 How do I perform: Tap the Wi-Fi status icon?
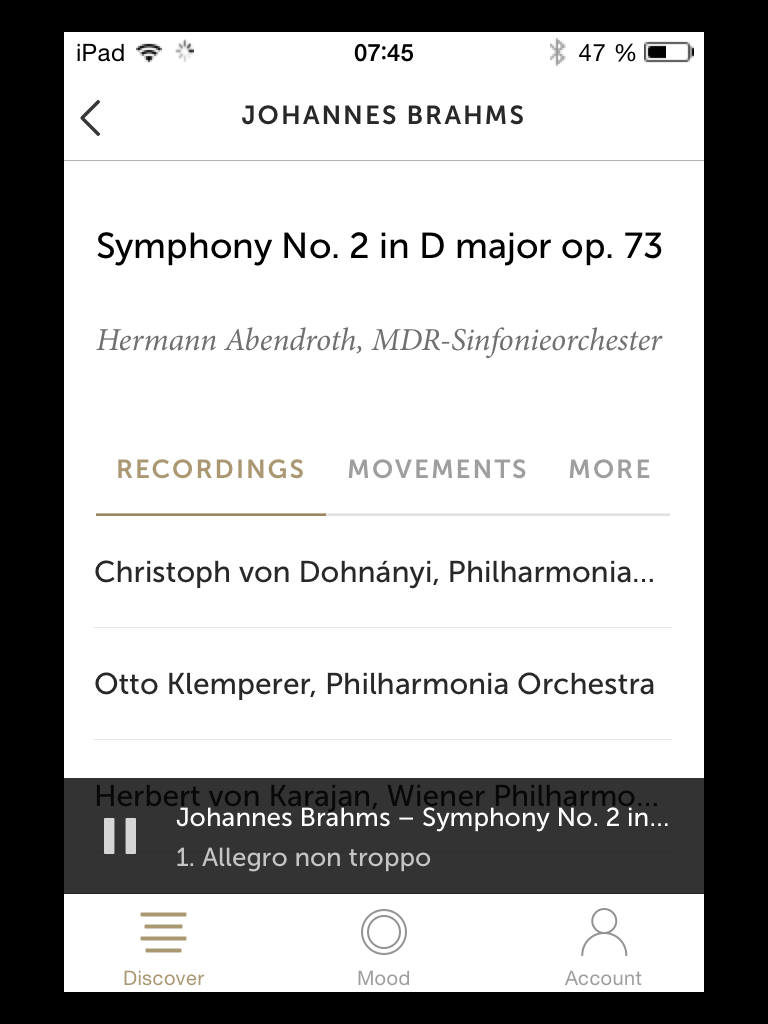click(149, 52)
